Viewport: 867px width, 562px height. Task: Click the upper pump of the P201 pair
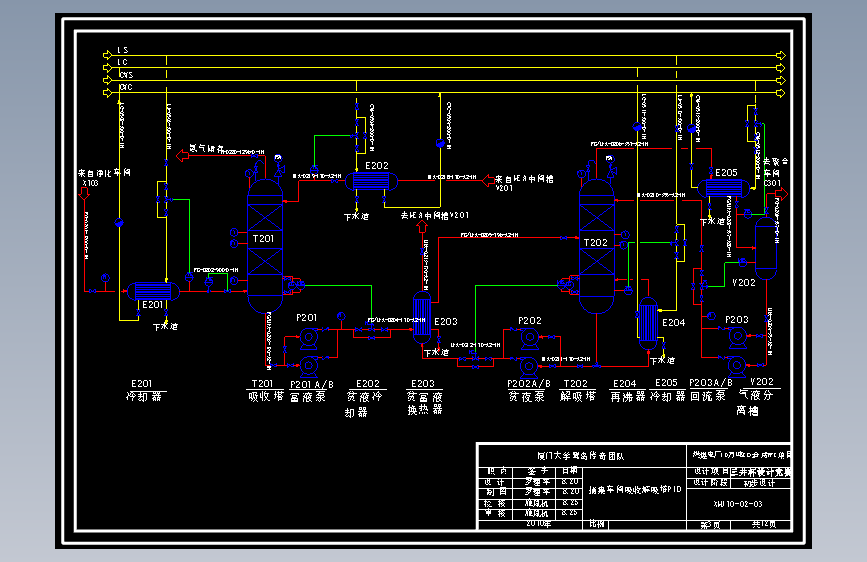(309, 337)
